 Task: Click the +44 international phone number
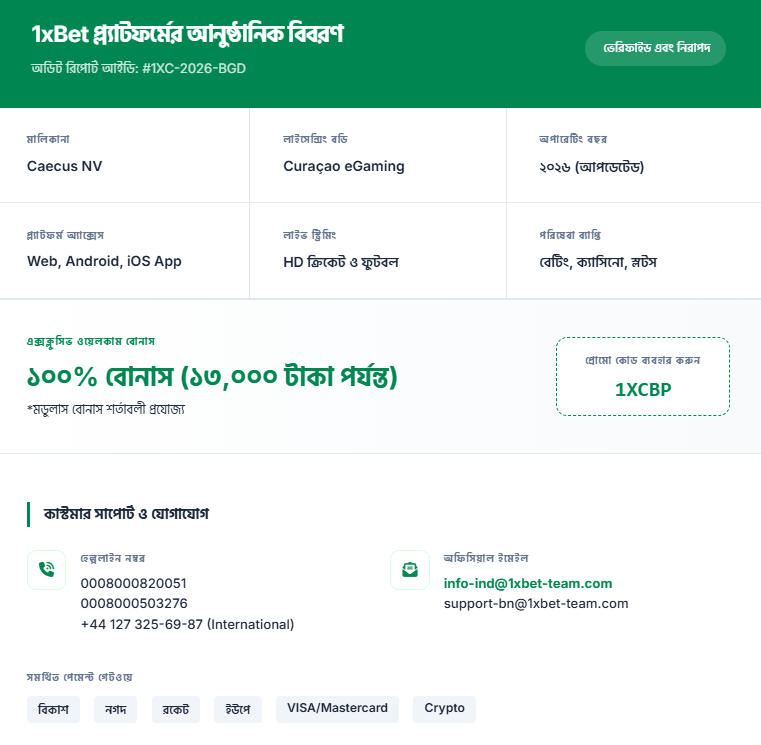[x=187, y=624]
